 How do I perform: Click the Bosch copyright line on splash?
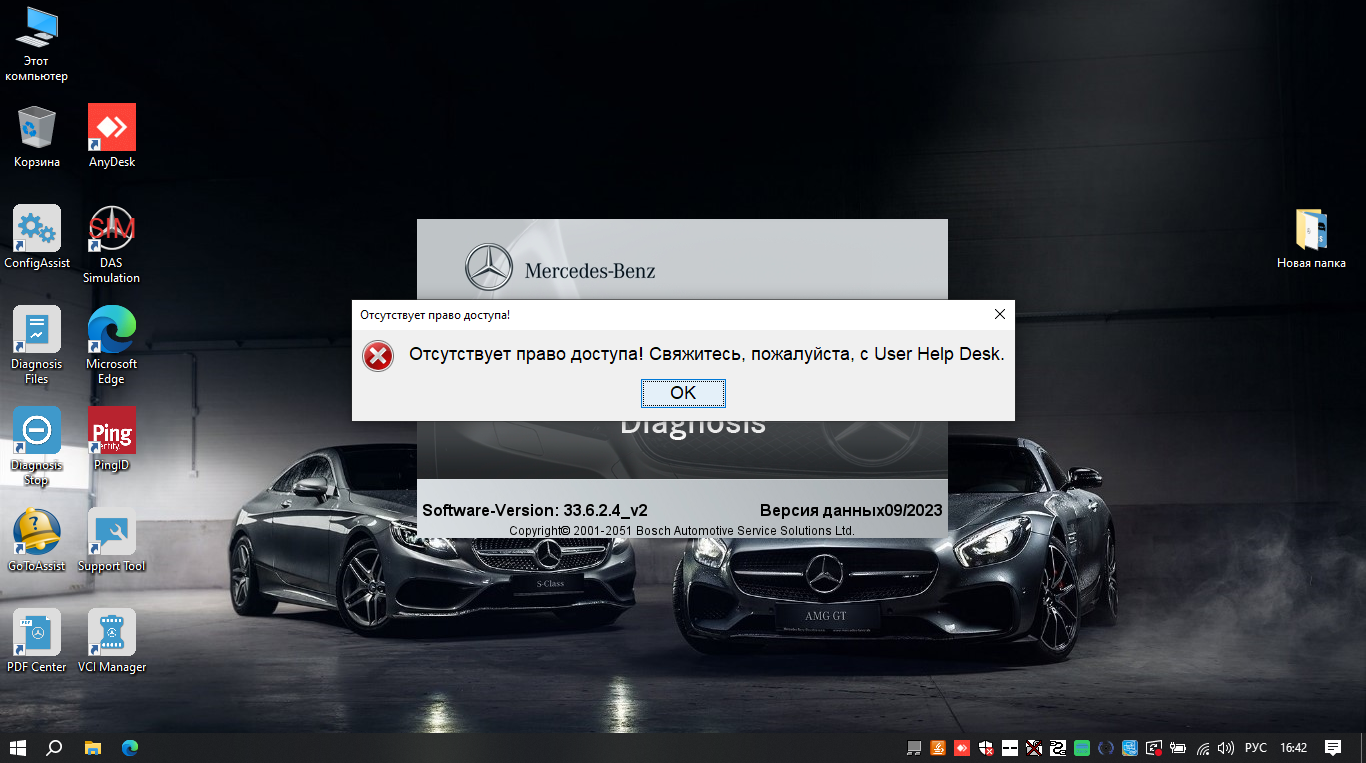(x=682, y=530)
